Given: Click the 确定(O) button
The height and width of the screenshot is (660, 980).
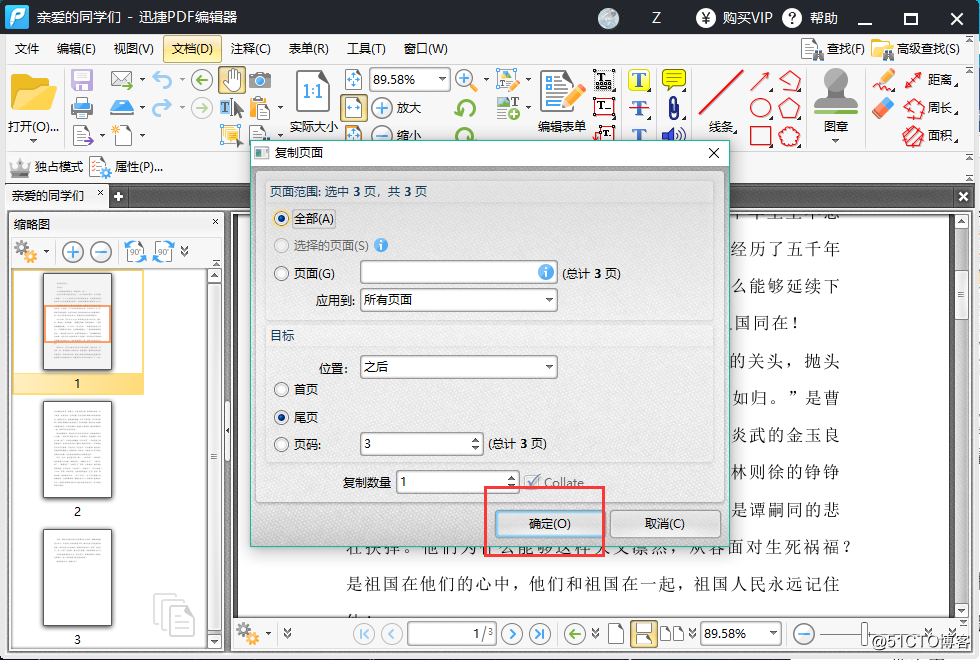Looking at the screenshot, I should tap(549, 524).
